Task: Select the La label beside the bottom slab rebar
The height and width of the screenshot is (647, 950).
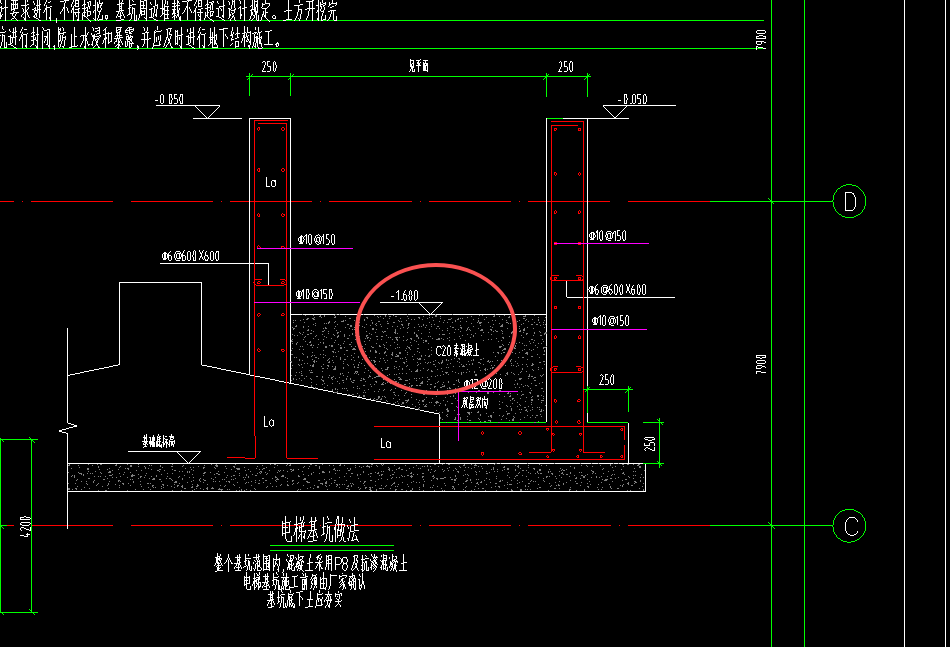Action: click(x=385, y=443)
